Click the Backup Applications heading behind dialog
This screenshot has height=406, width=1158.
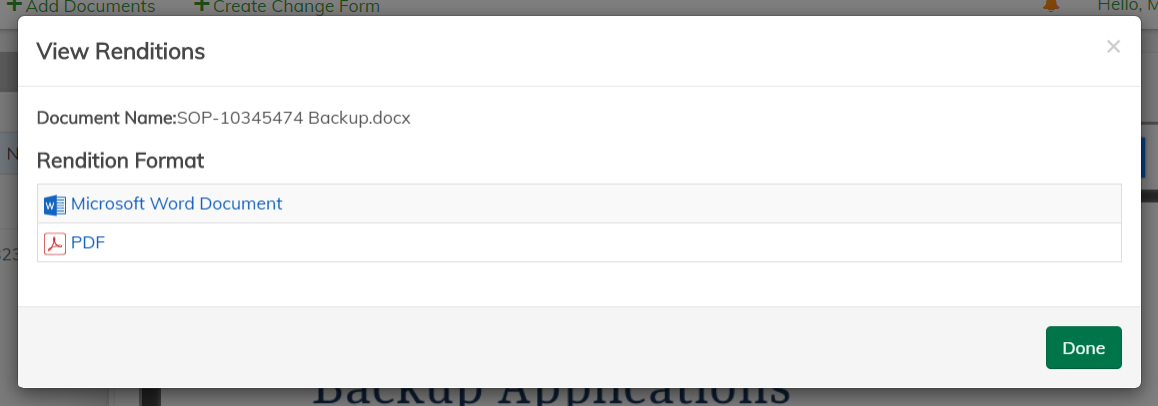(550, 394)
